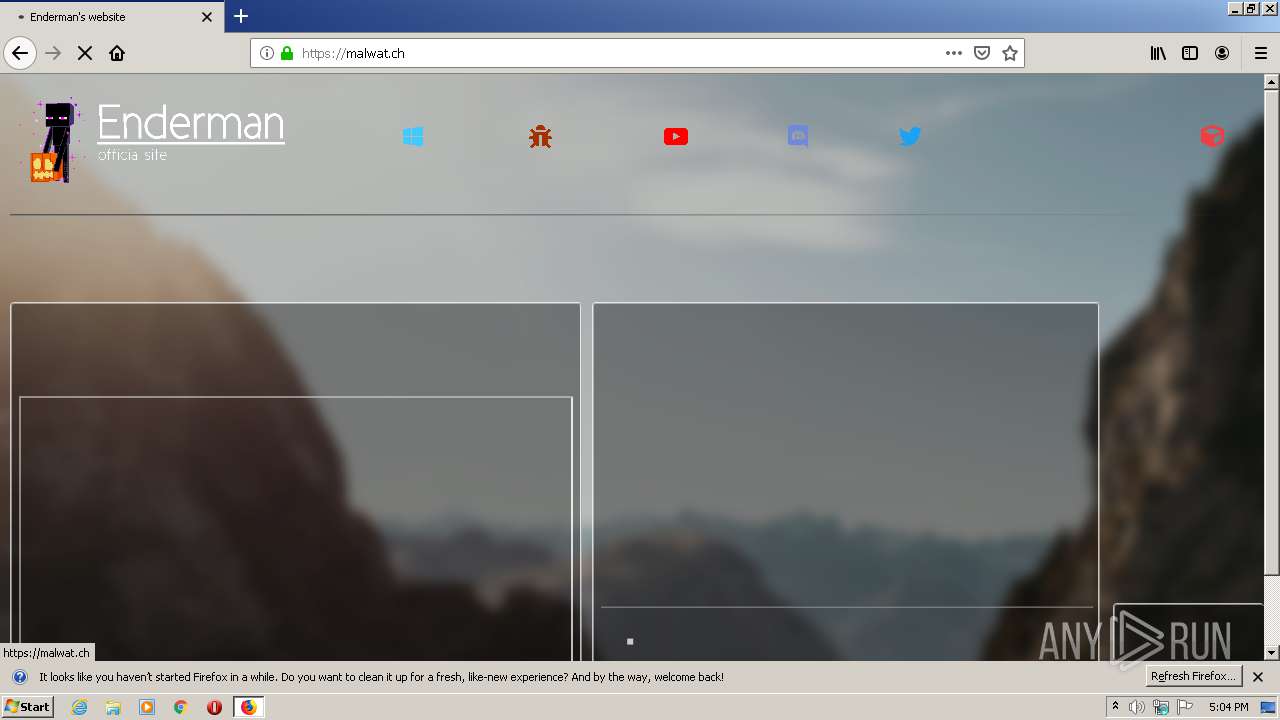The image size is (1280, 720).
Task: Open media player taskbar icon
Action: pos(147,707)
